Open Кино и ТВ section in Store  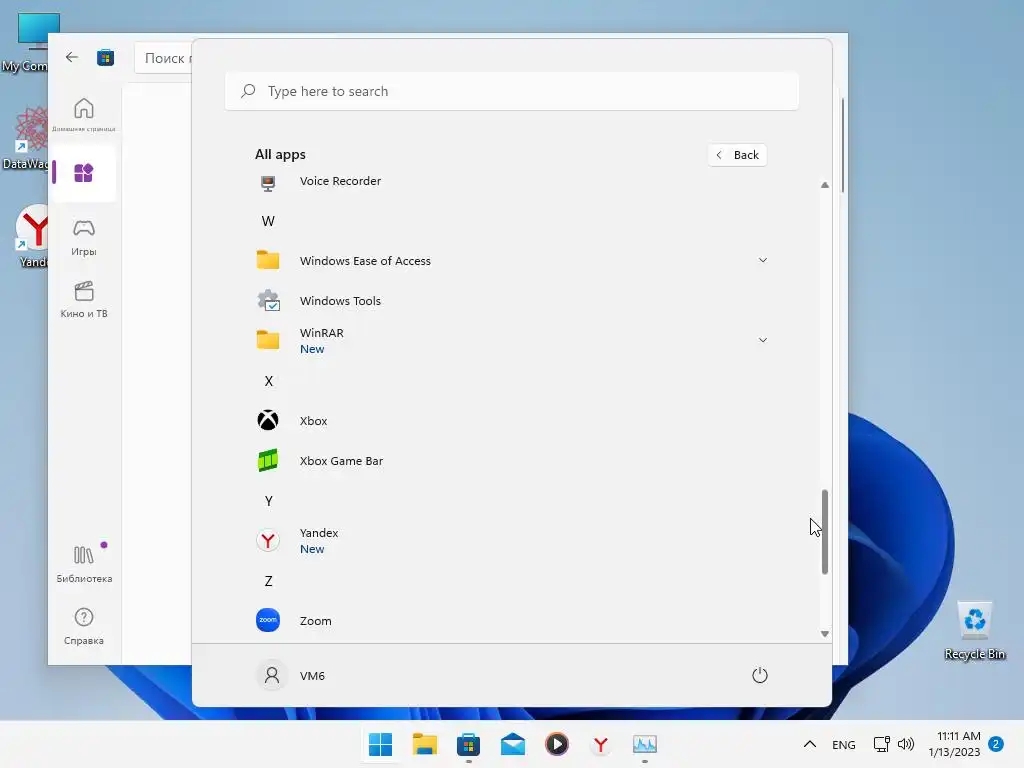tap(84, 300)
